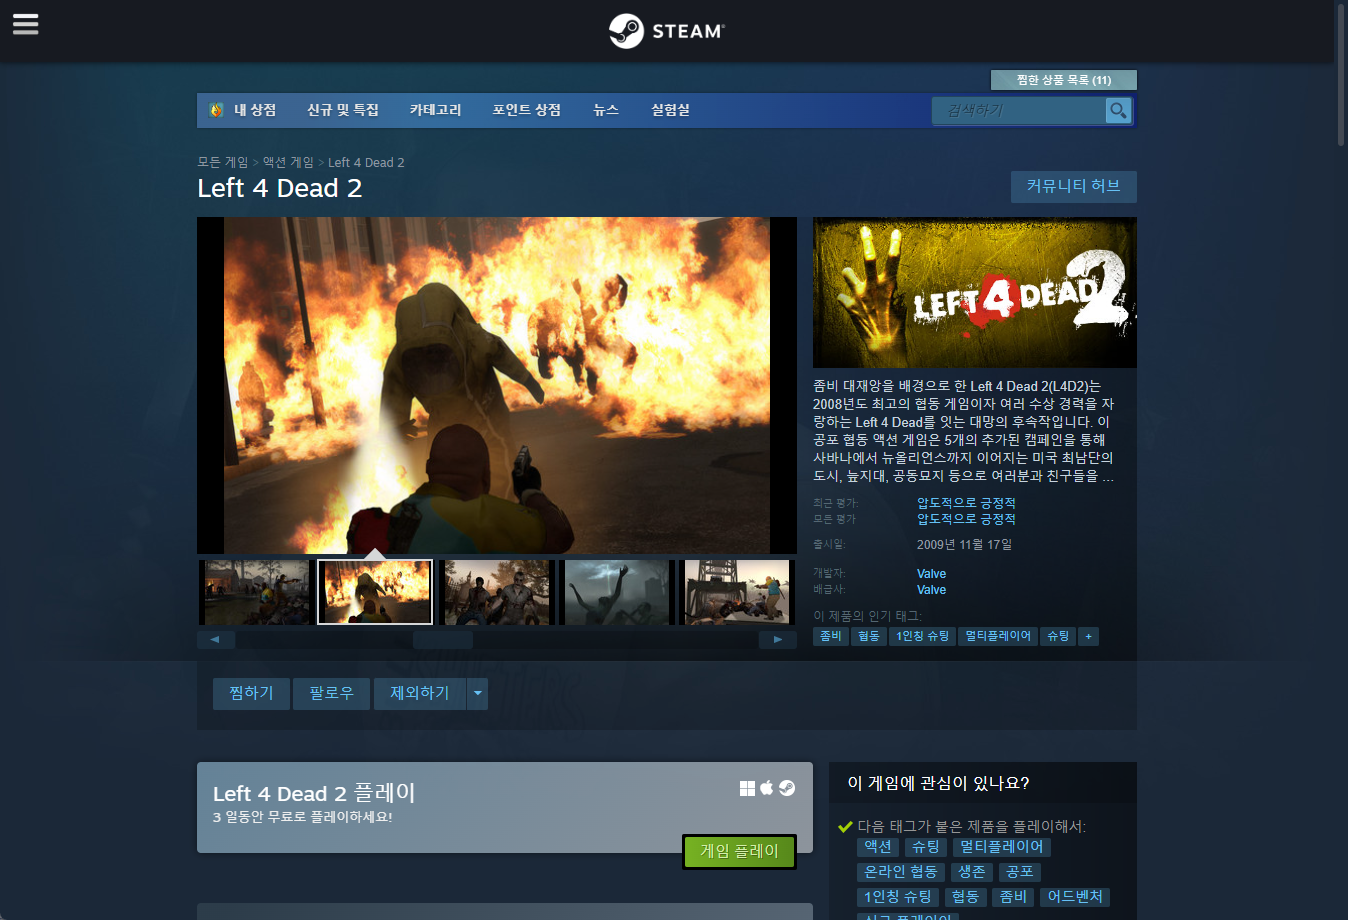Click the 협동 popular tag
Screen dimensions: 1348x920
coord(869,636)
